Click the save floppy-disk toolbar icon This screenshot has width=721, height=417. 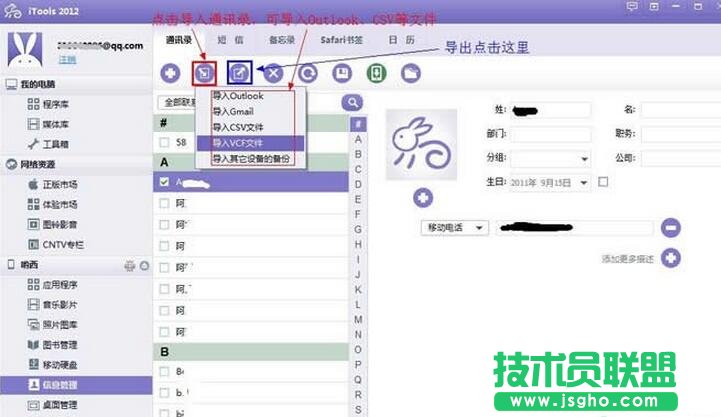pyautogui.click(x=342, y=73)
